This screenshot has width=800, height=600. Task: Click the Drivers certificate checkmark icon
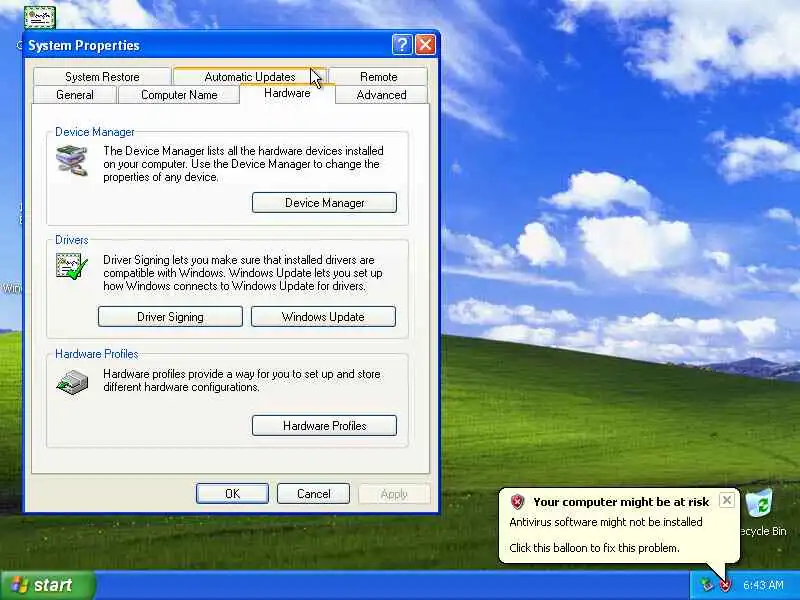[x=72, y=266]
